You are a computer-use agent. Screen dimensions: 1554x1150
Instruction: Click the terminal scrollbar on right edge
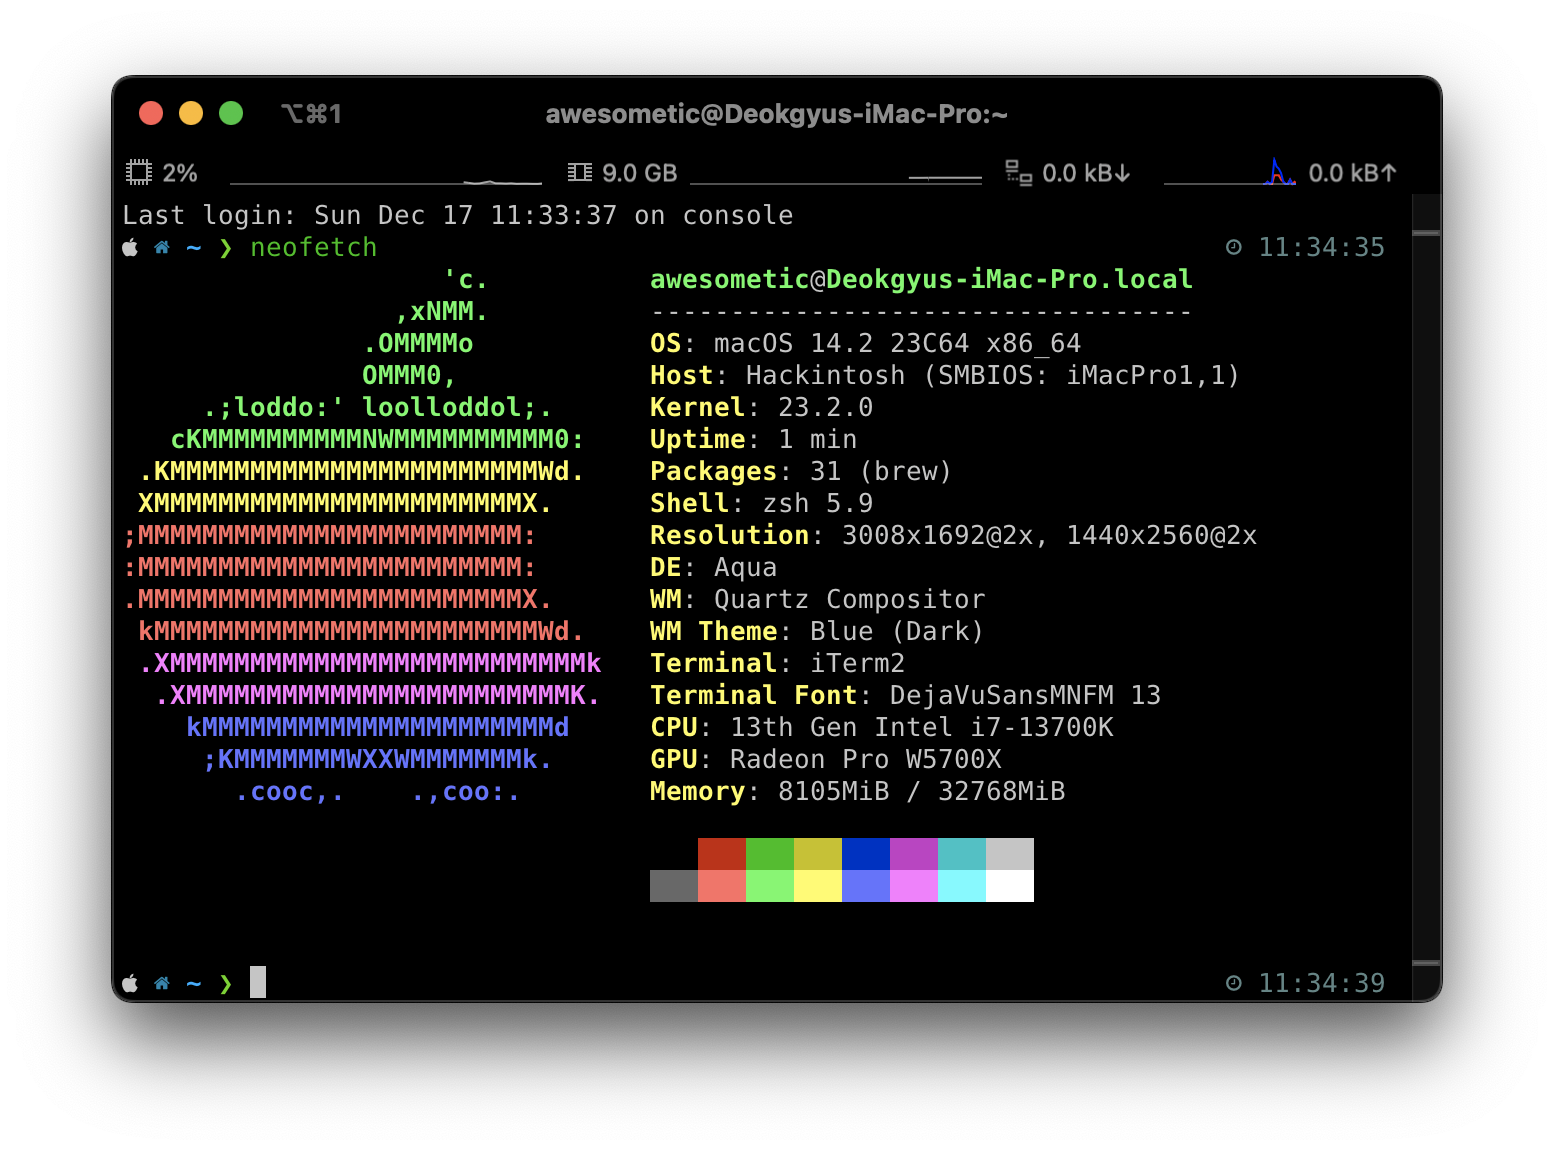tap(1426, 597)
